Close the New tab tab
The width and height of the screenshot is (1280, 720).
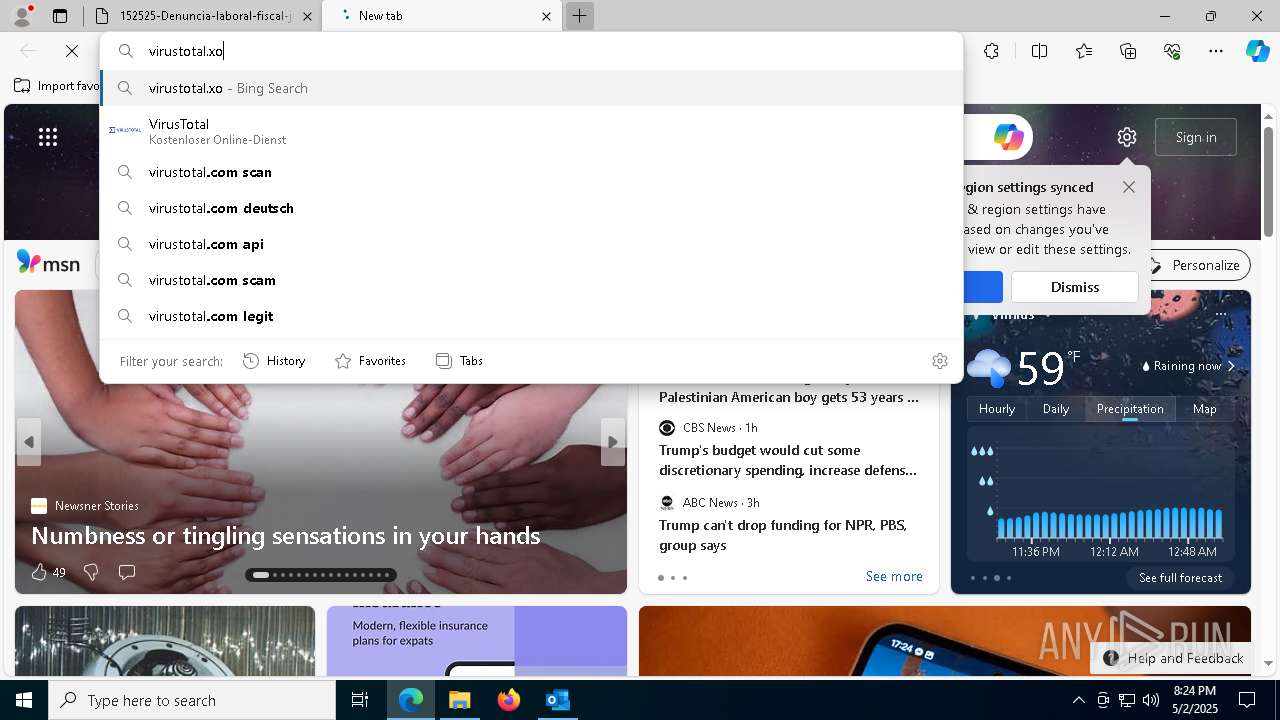pyautogui.click(x=546, y=16)
